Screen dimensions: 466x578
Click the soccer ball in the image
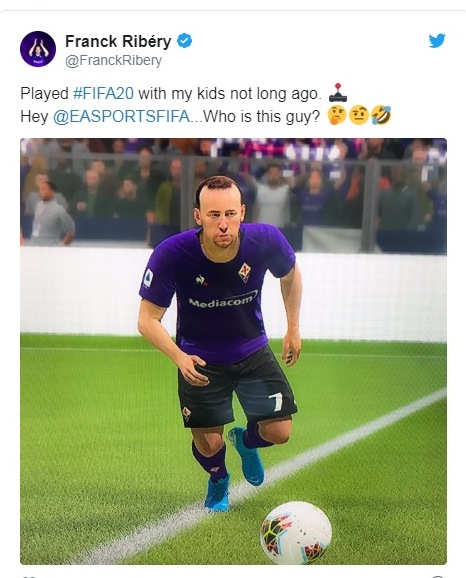(296, 532)
